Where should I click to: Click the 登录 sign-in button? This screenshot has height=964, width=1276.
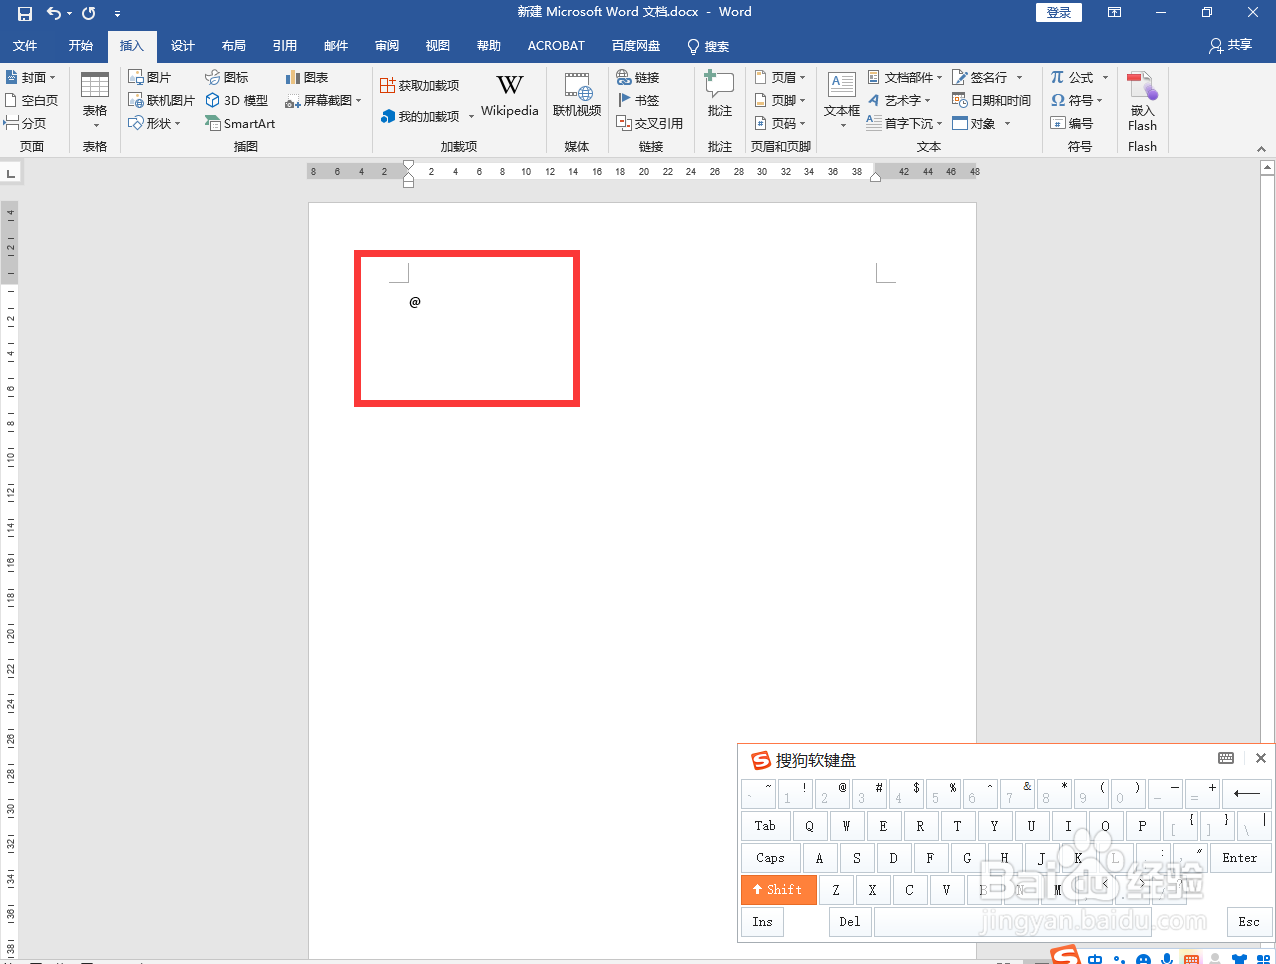(1059, 13)
